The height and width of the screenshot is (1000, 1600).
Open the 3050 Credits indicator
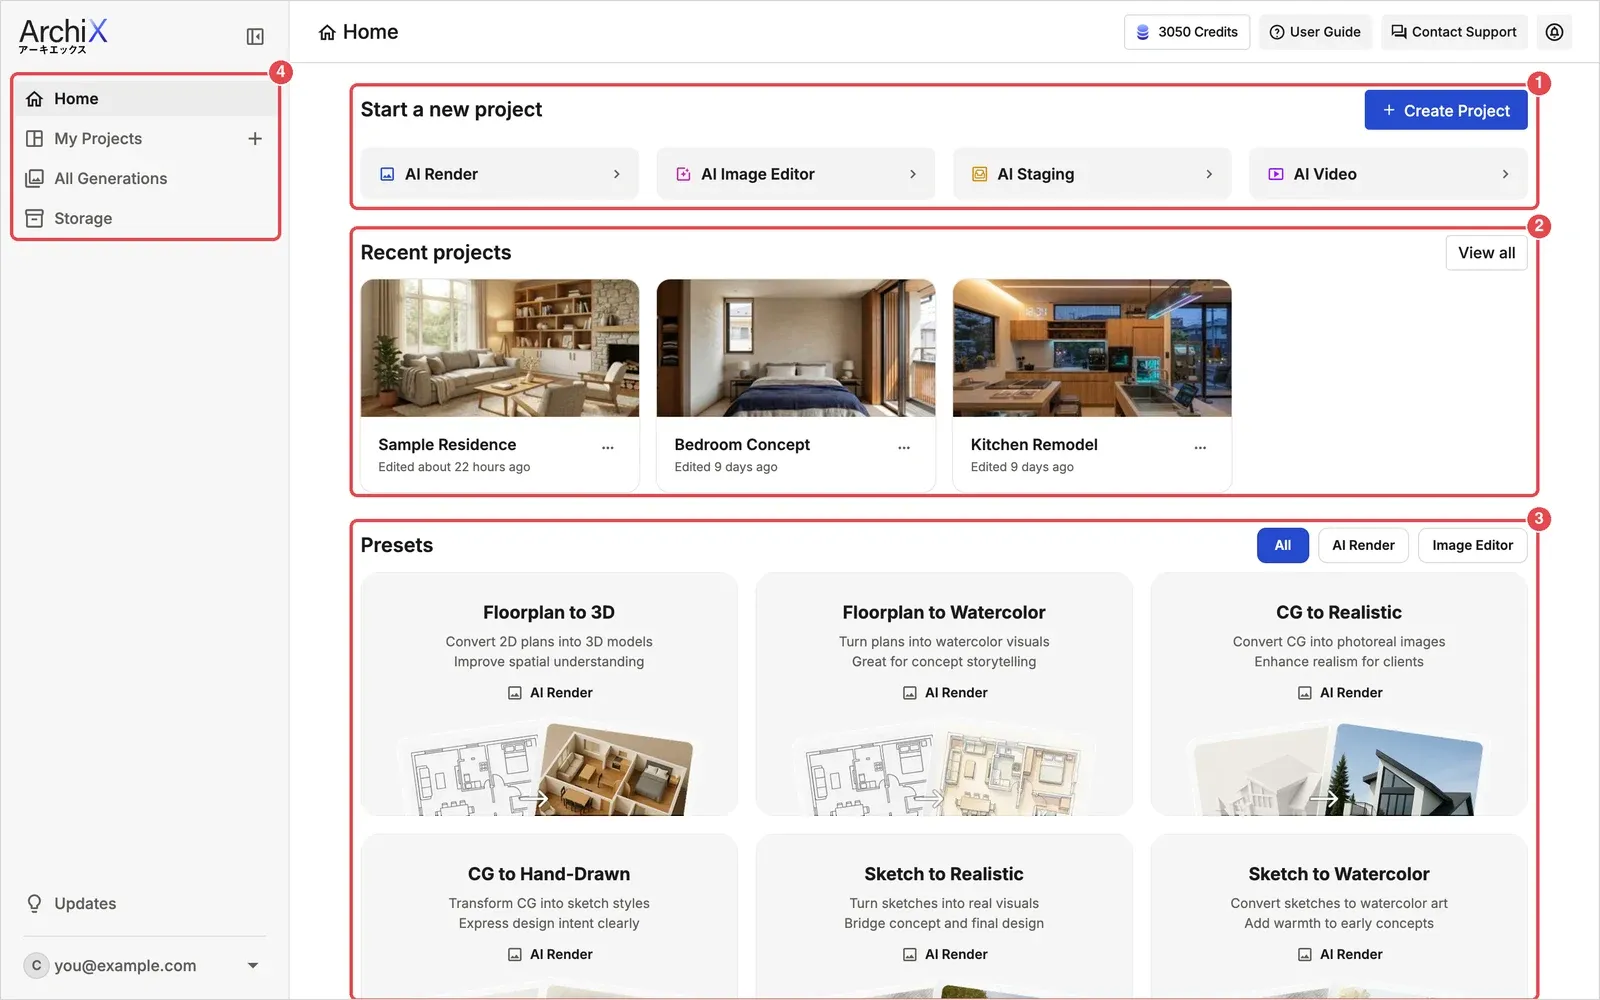click(x=1187, y=32)
